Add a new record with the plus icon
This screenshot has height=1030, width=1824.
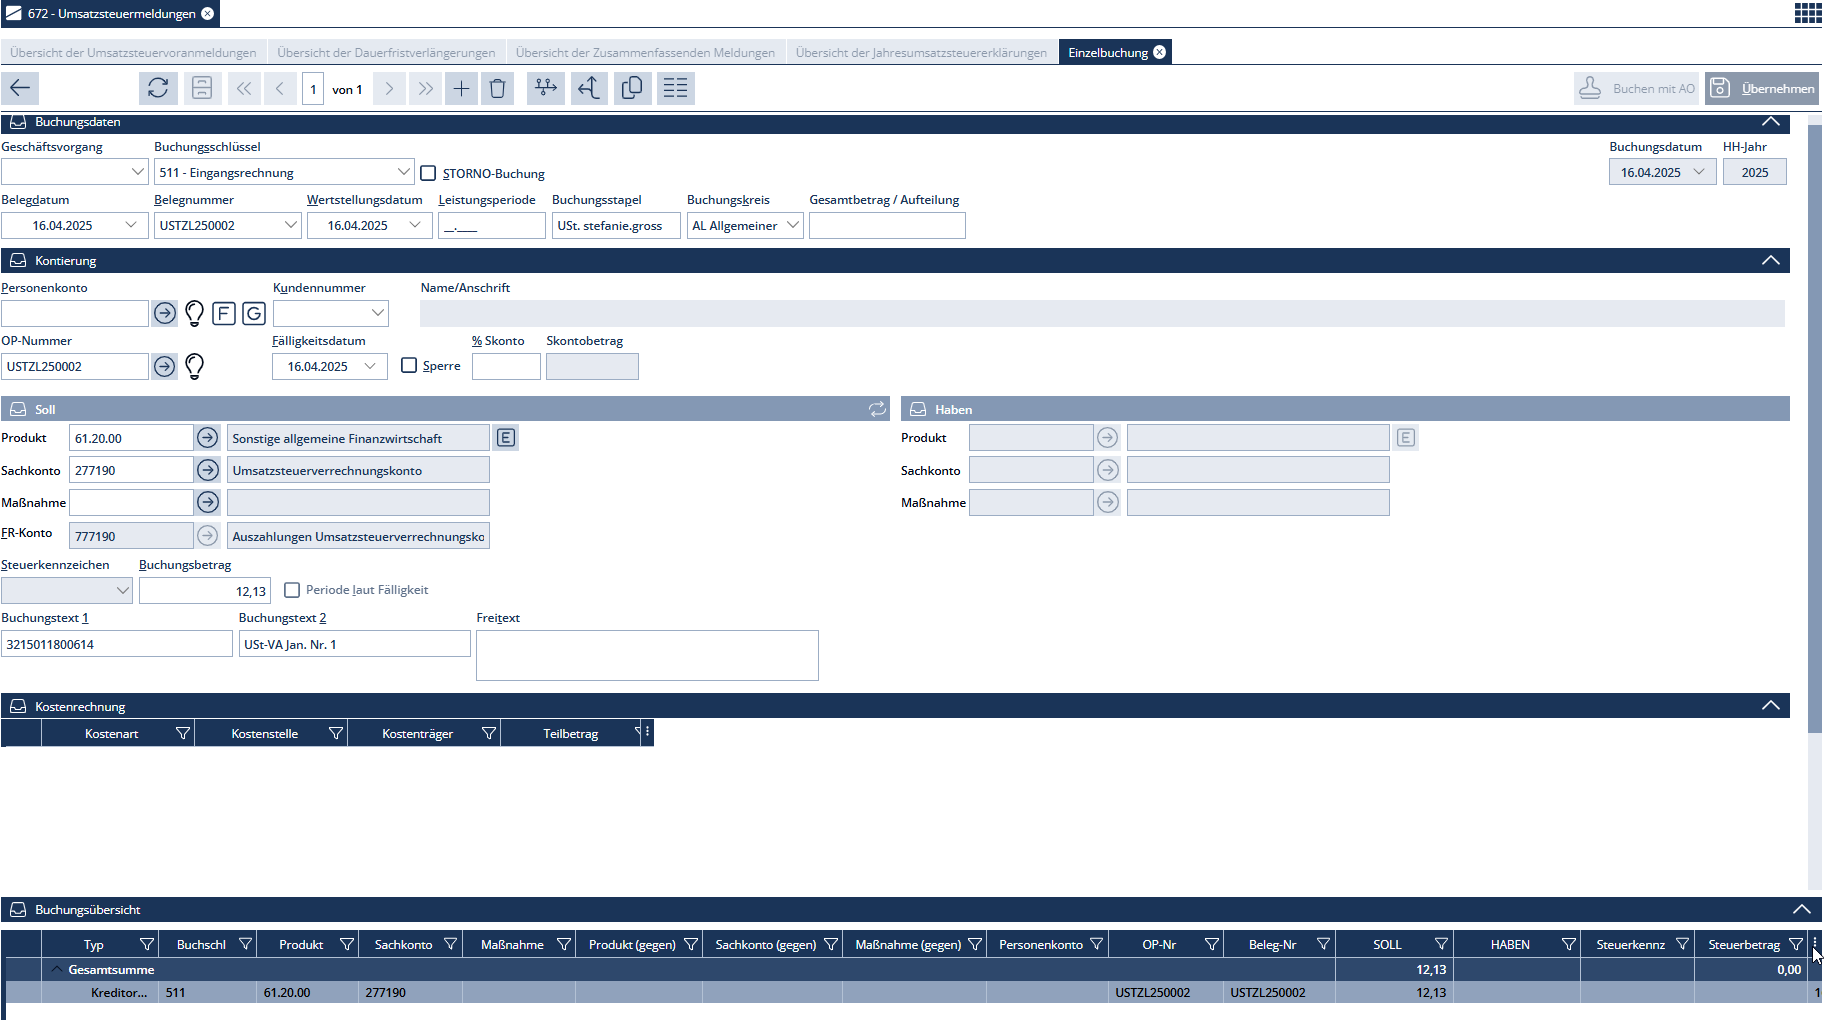pyautogui.click(x=461, y=88)
